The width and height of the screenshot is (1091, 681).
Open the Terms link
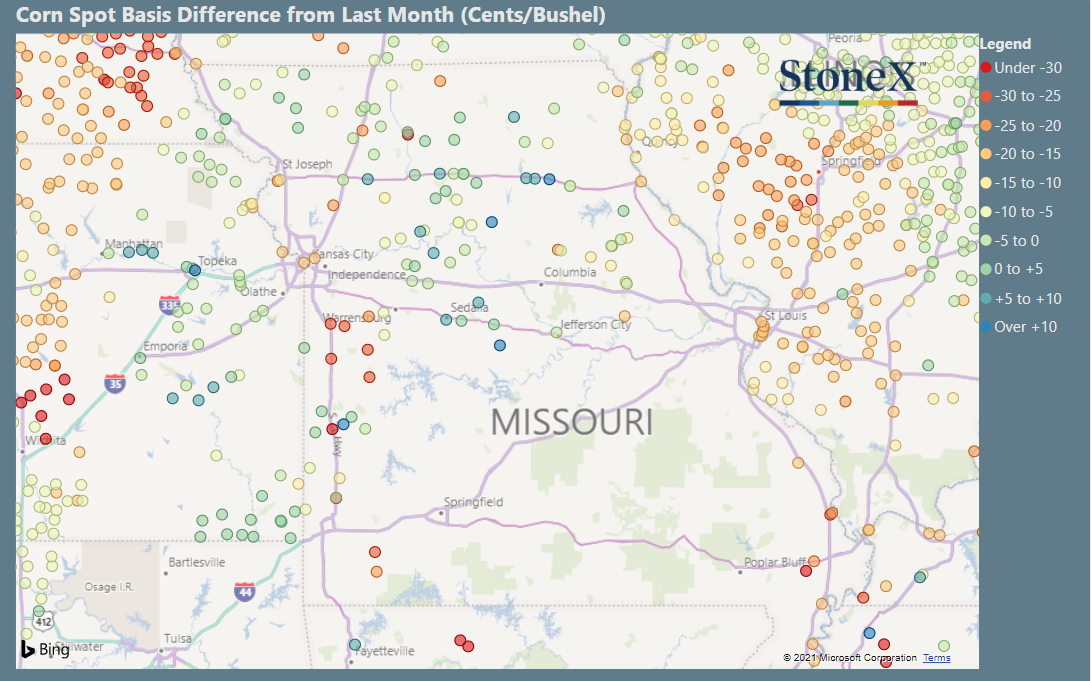click(x=937, y=657)
